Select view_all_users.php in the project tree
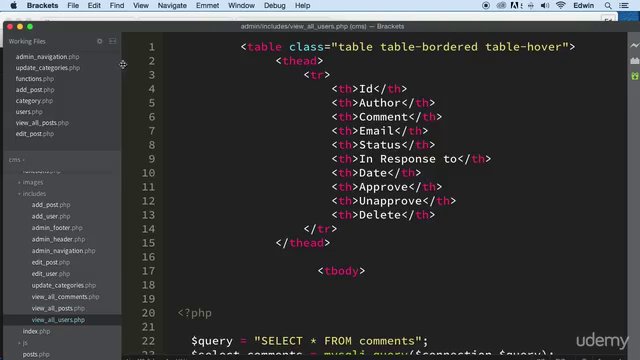Image resolution: width=640 pixels, height=360 pixels. (58, 320)
